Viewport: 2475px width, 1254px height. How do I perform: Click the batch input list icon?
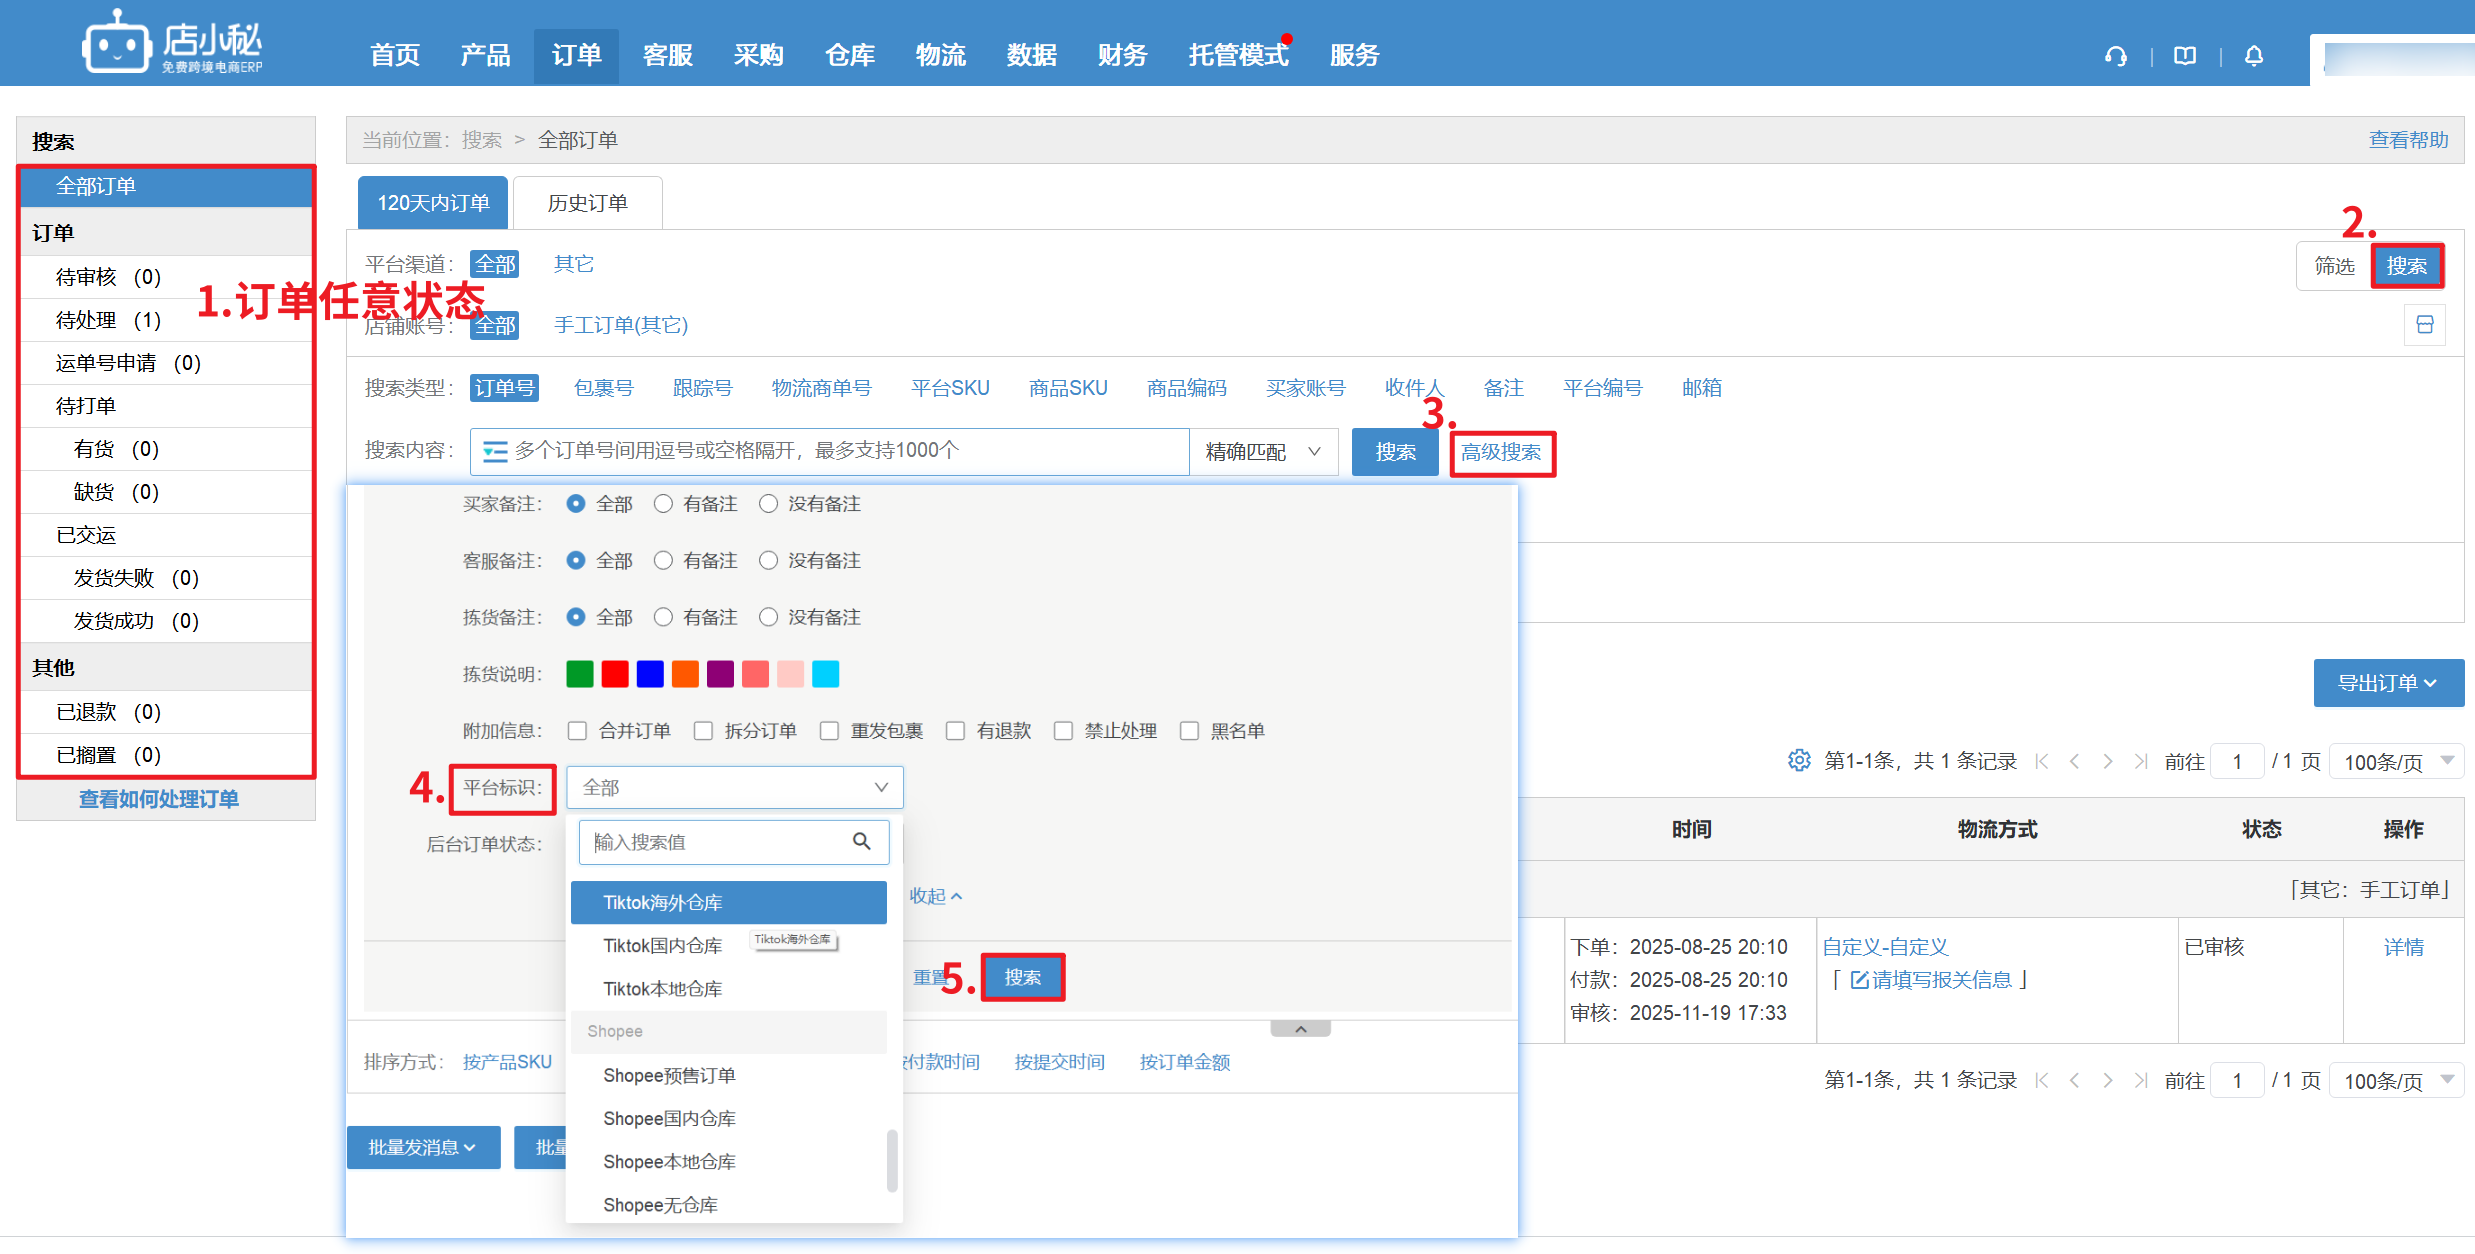click(494, 452)
